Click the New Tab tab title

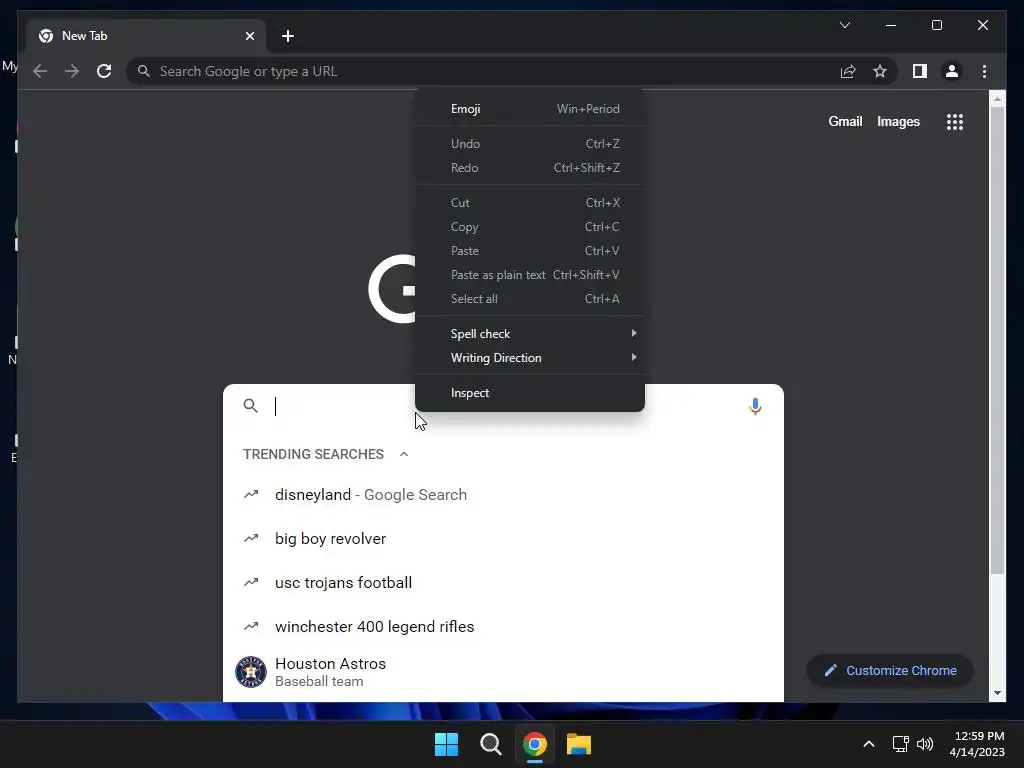coord(84,36)
